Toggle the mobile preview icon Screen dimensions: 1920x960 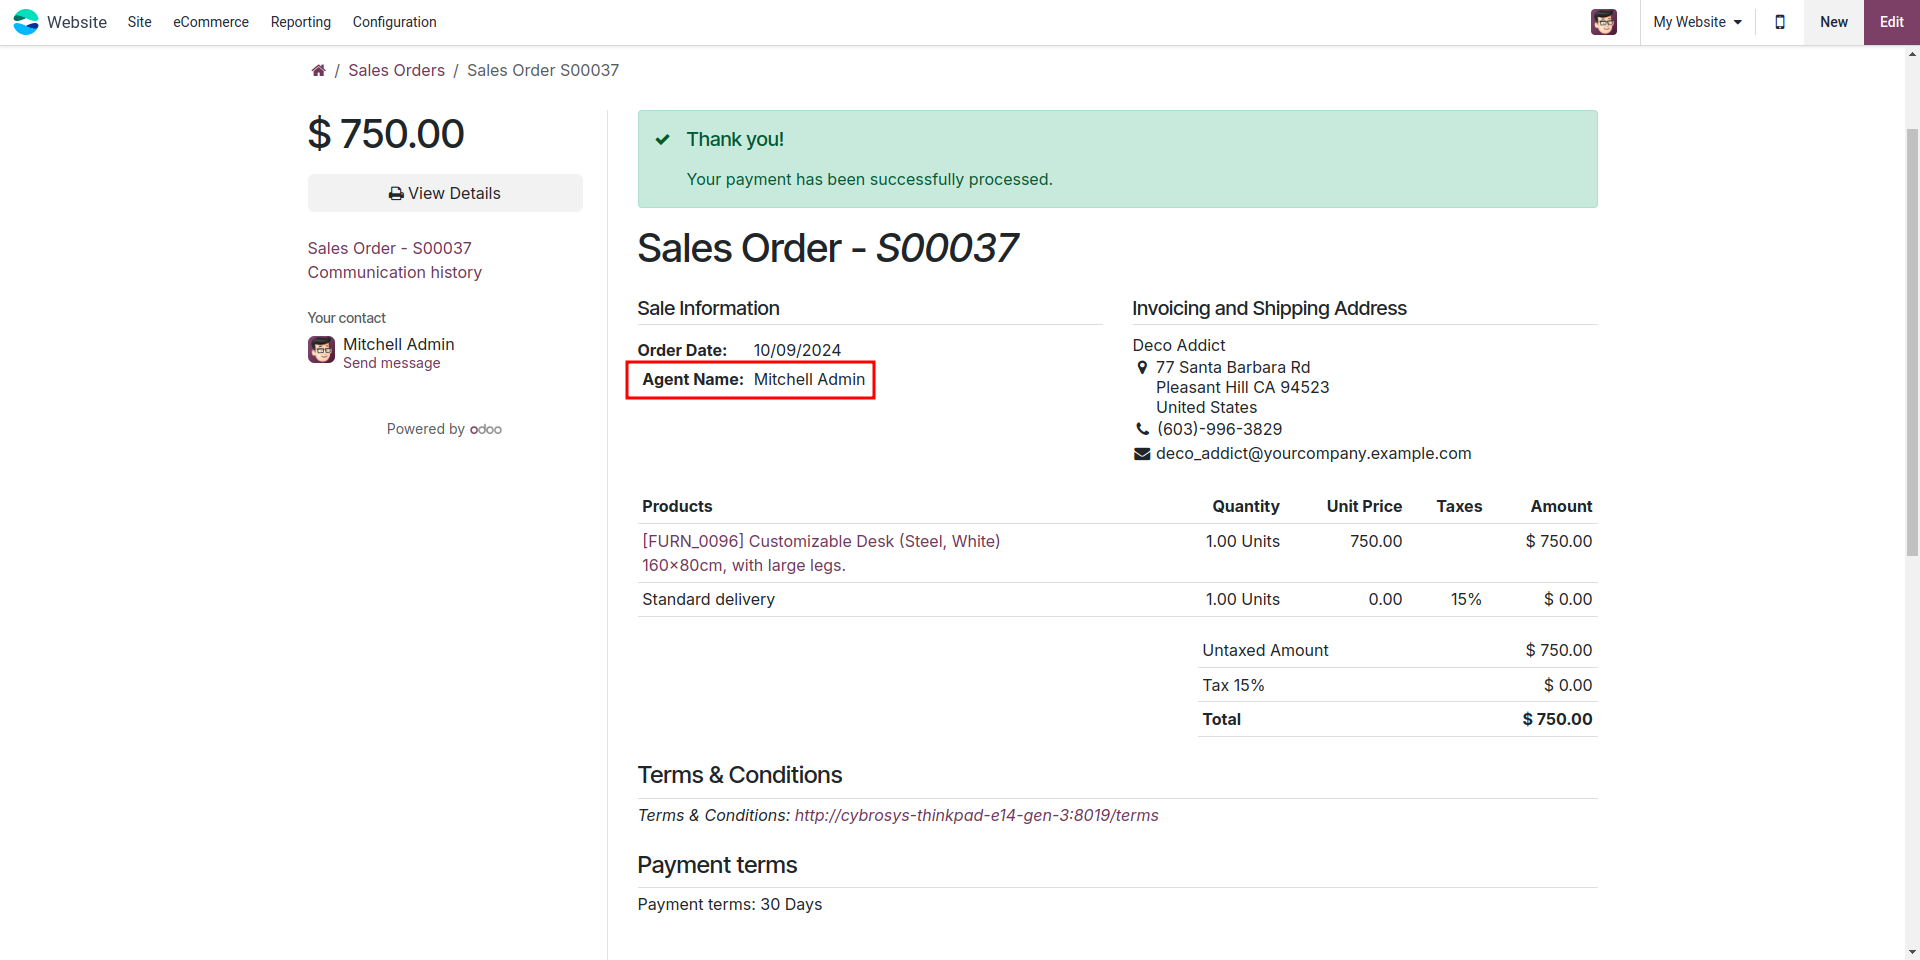click(x=1779, y=22)
